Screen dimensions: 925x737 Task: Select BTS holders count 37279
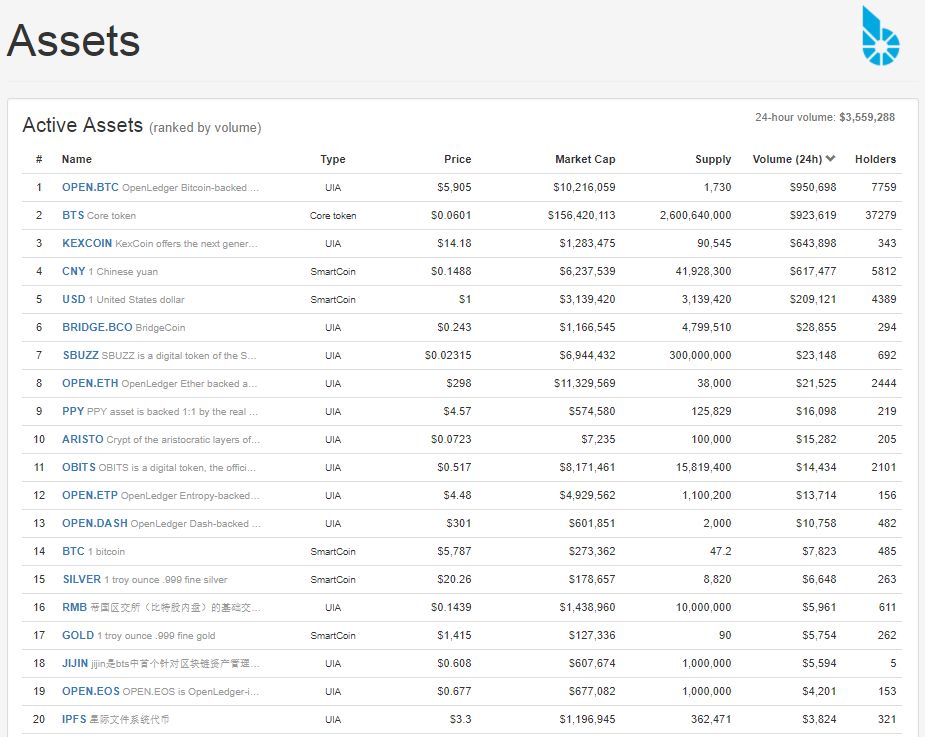[x=881, y=215]
